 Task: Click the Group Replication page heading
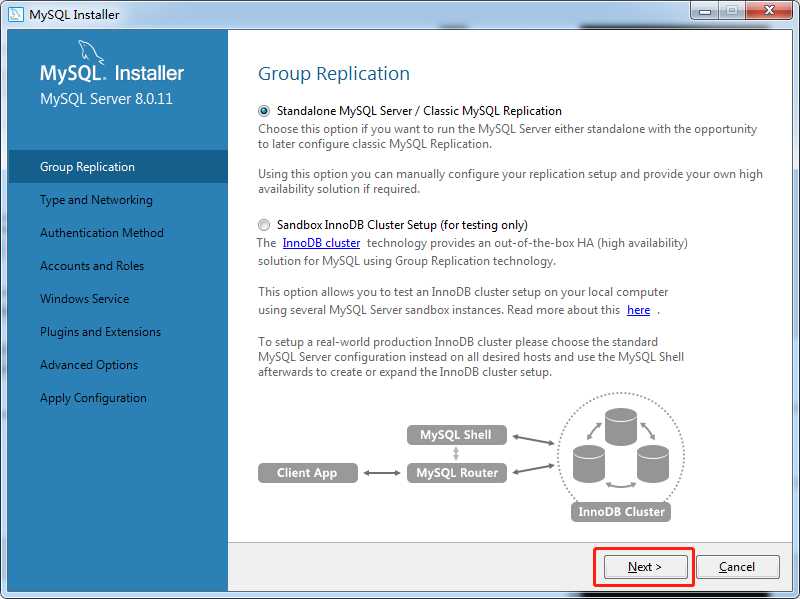coord(334,73)
